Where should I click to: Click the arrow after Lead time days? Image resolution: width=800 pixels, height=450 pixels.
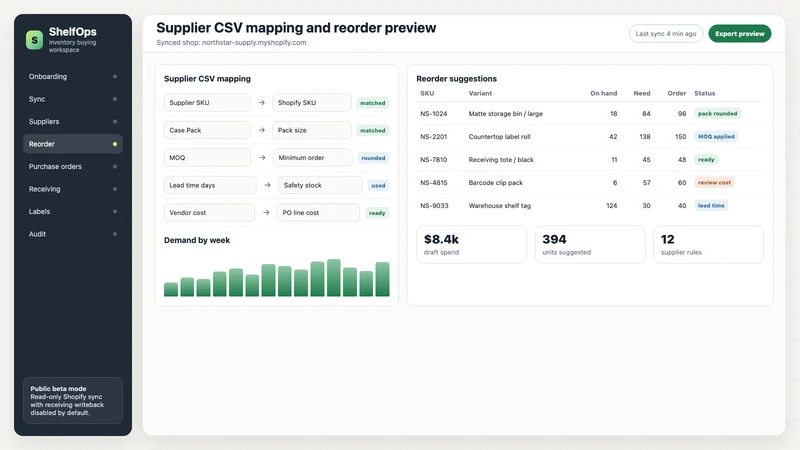click(x=267, y=185)
